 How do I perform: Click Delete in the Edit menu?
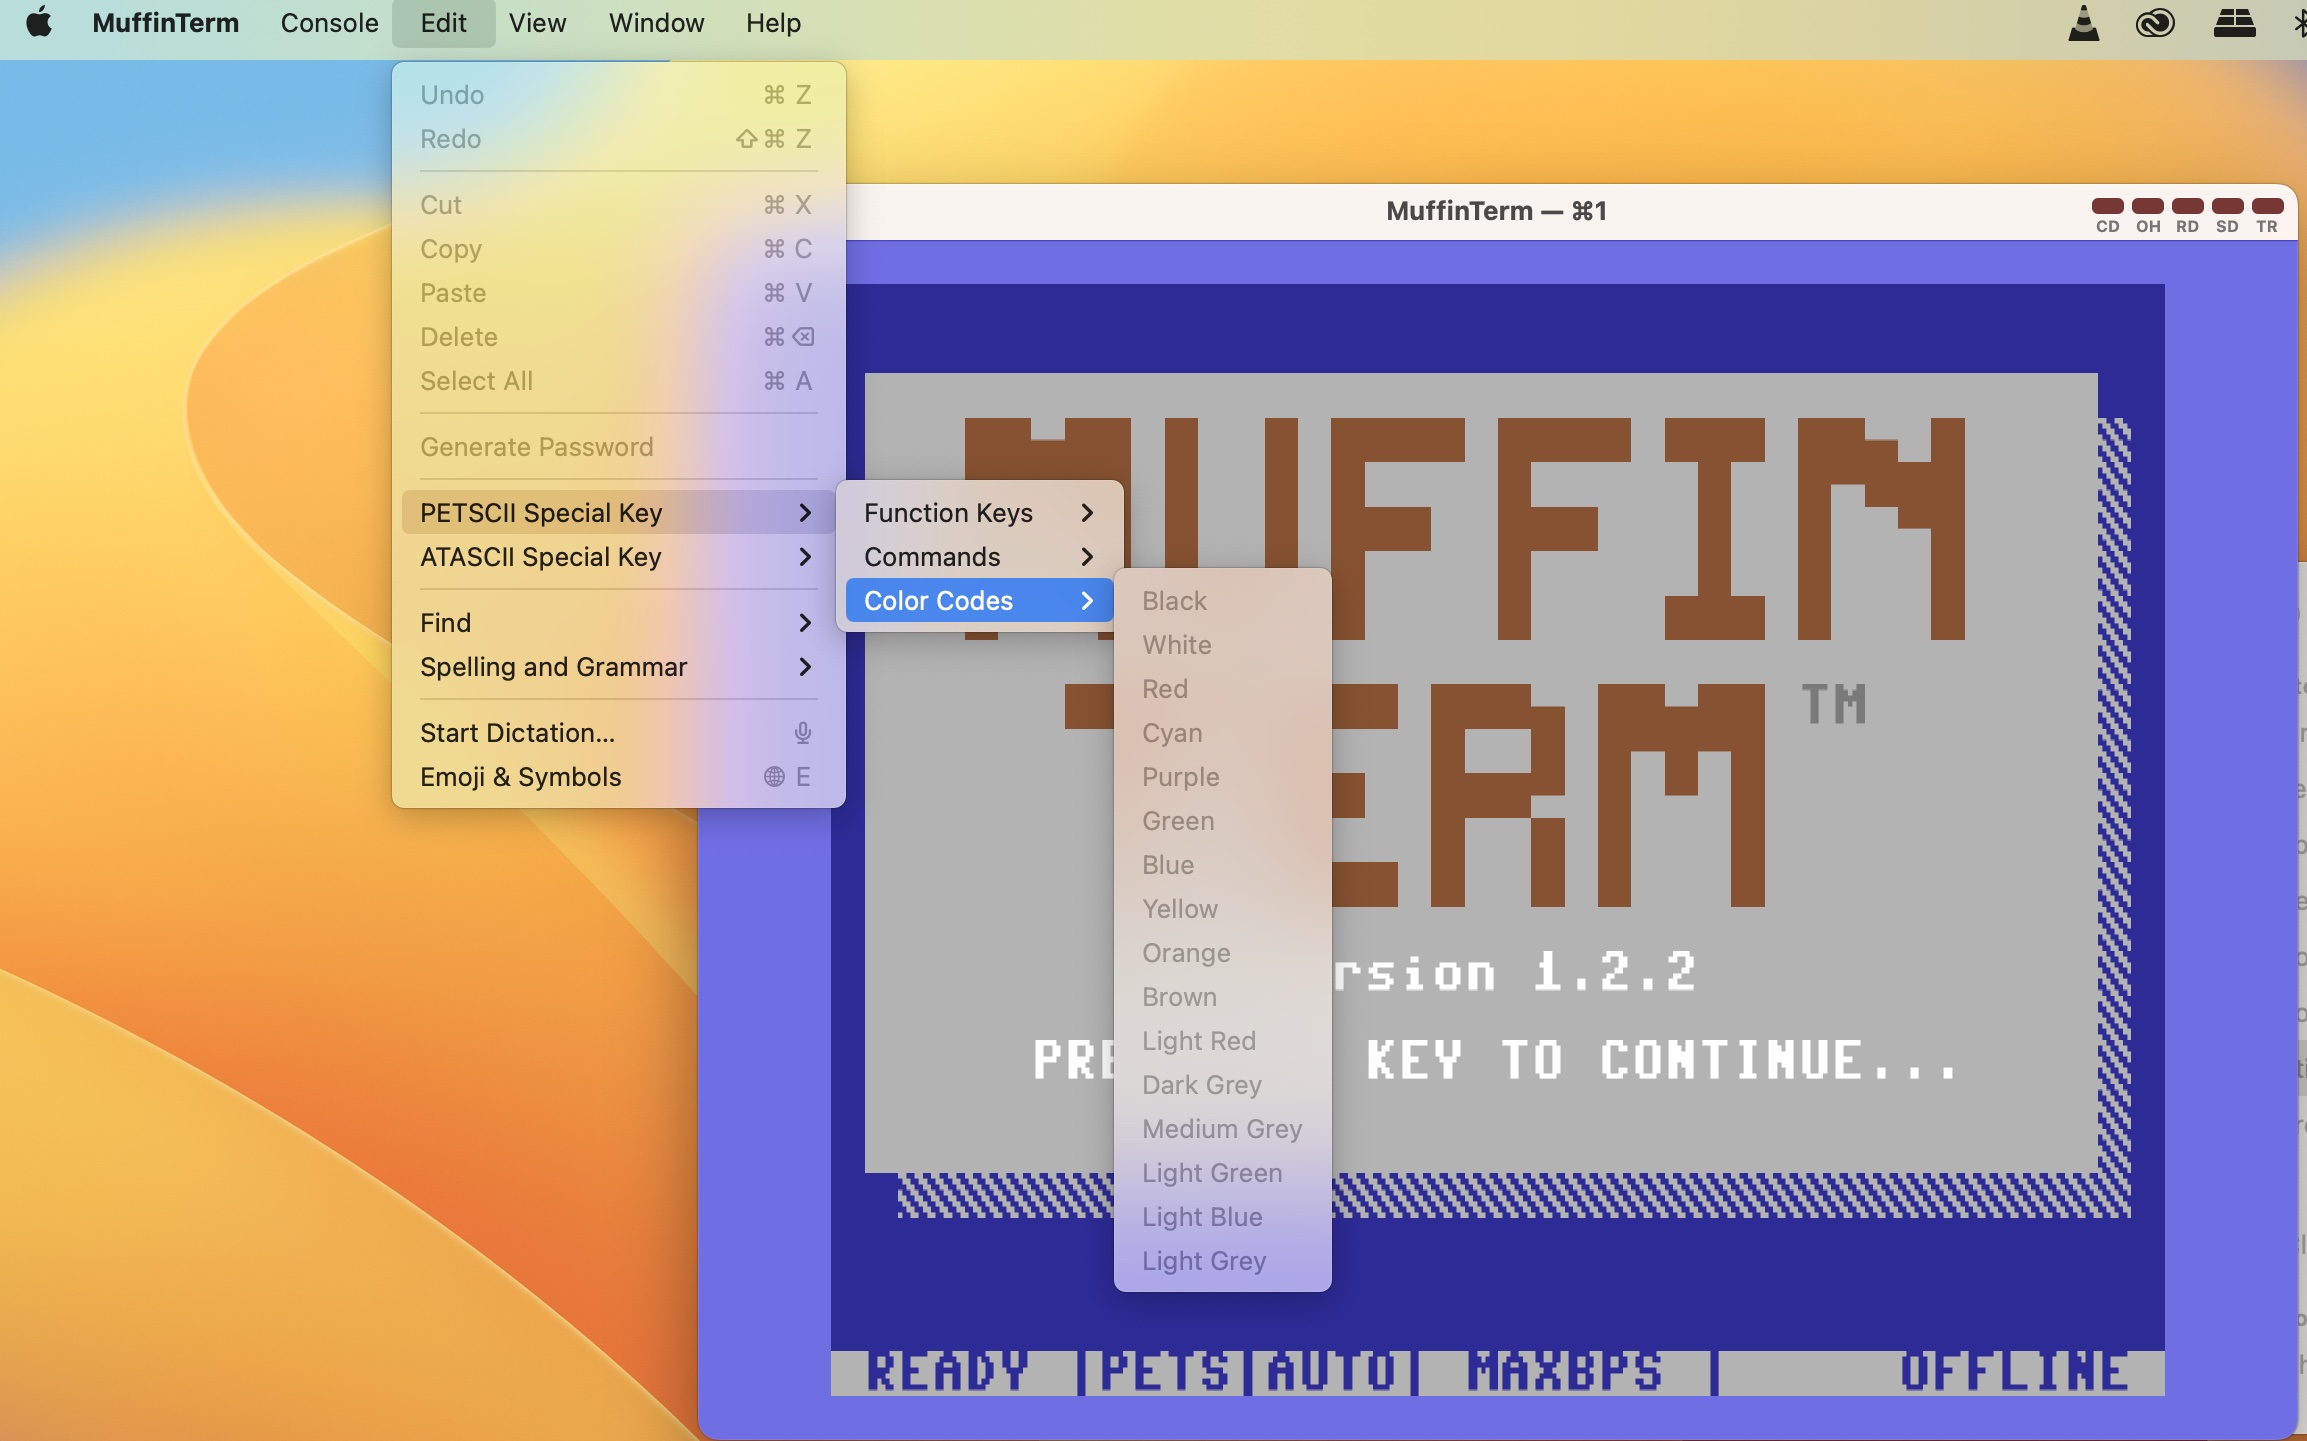[618, 337]
